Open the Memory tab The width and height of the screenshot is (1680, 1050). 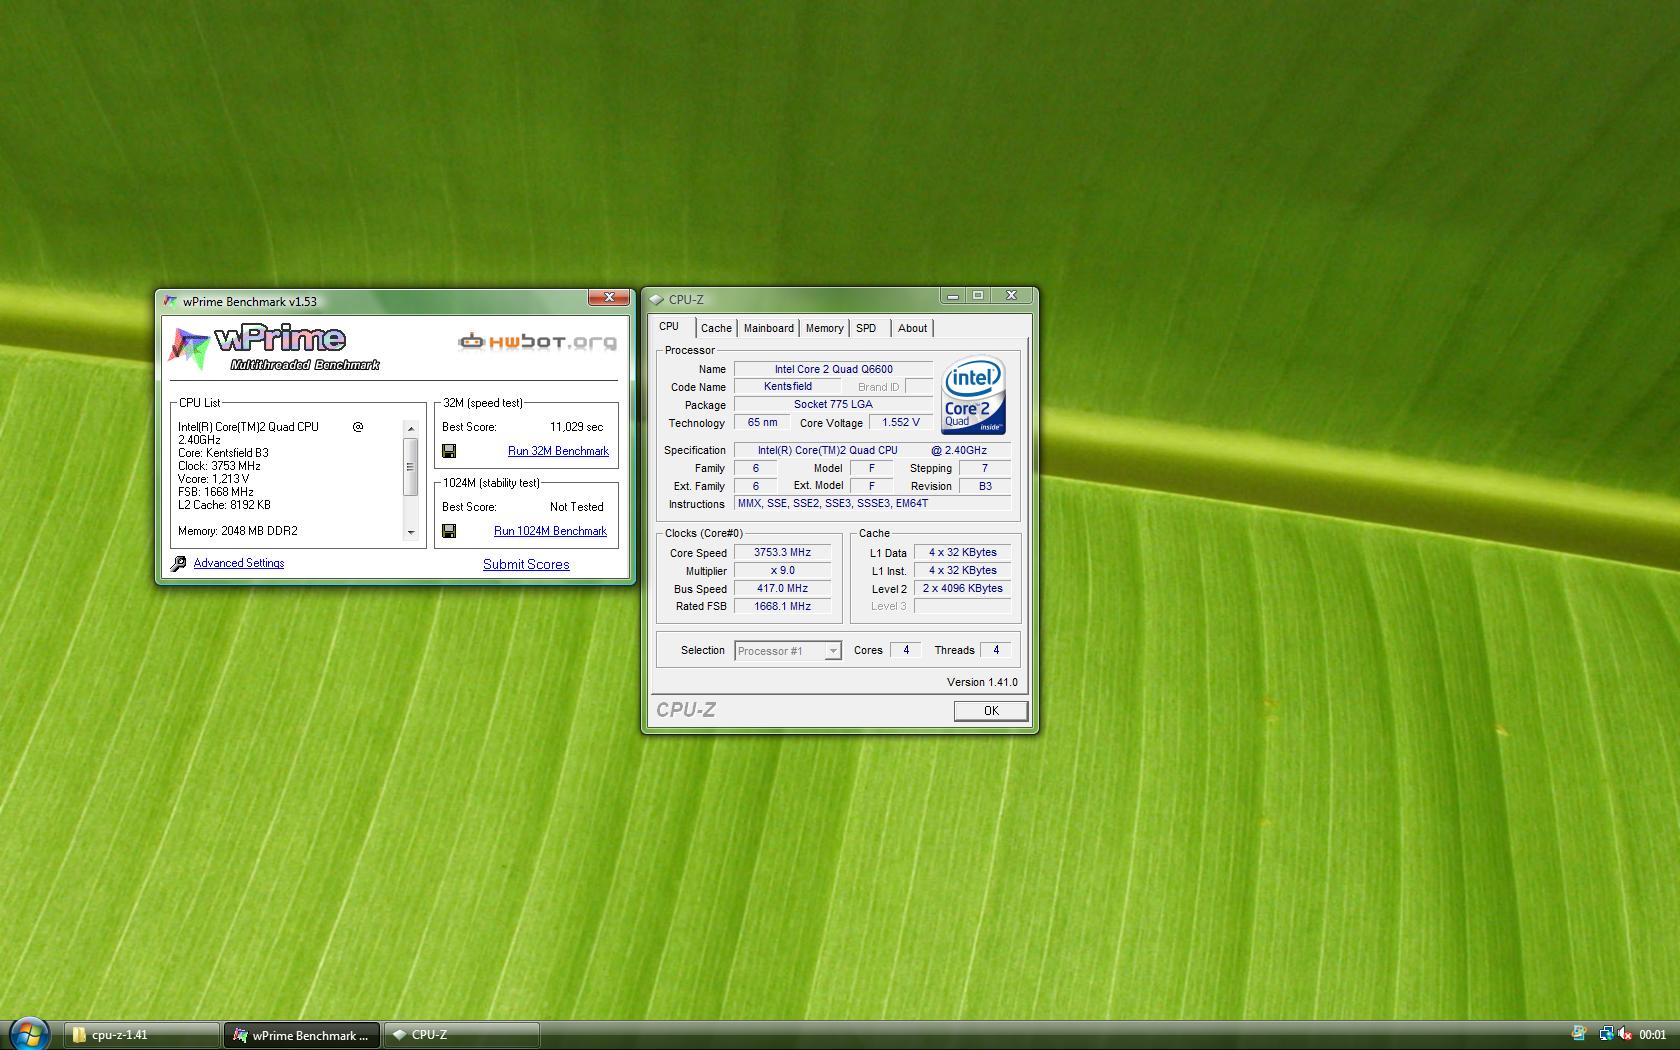(x=825, y=328)
